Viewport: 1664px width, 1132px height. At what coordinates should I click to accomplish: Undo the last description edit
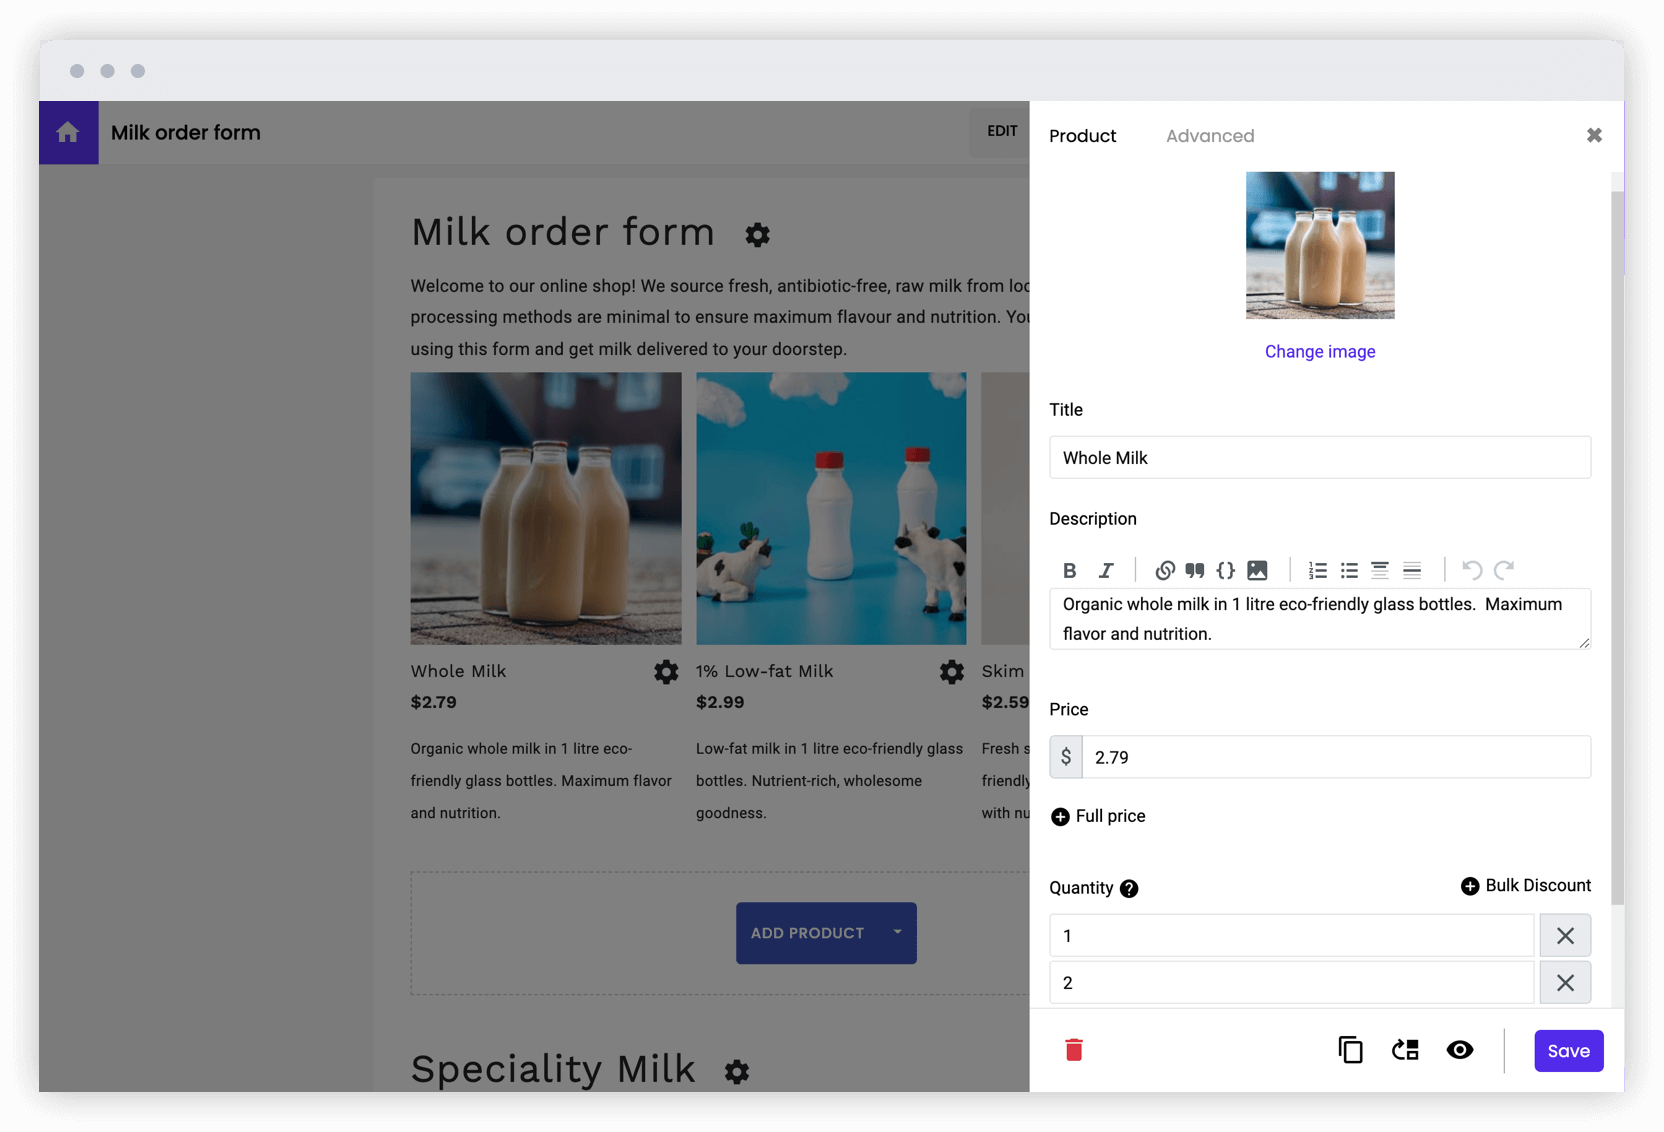click(1471, 570)
